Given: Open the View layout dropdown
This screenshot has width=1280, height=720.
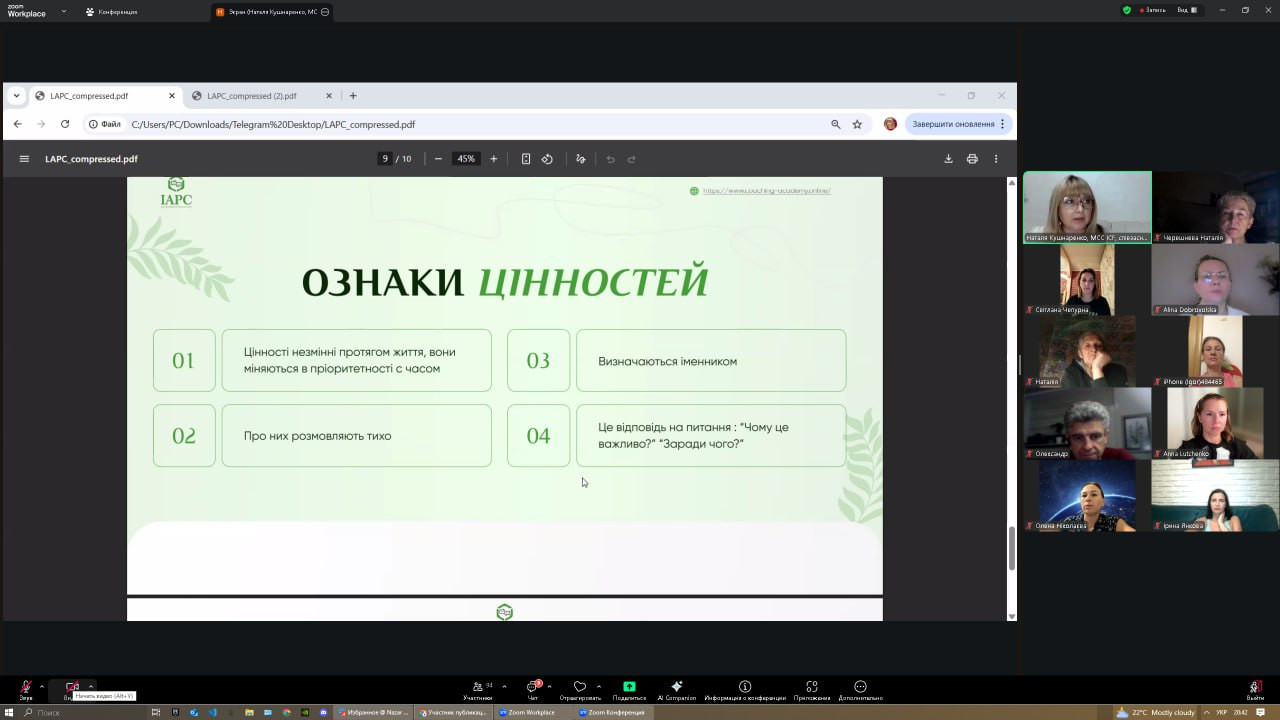Looking at the screenshot, I should coord(1187,10).
